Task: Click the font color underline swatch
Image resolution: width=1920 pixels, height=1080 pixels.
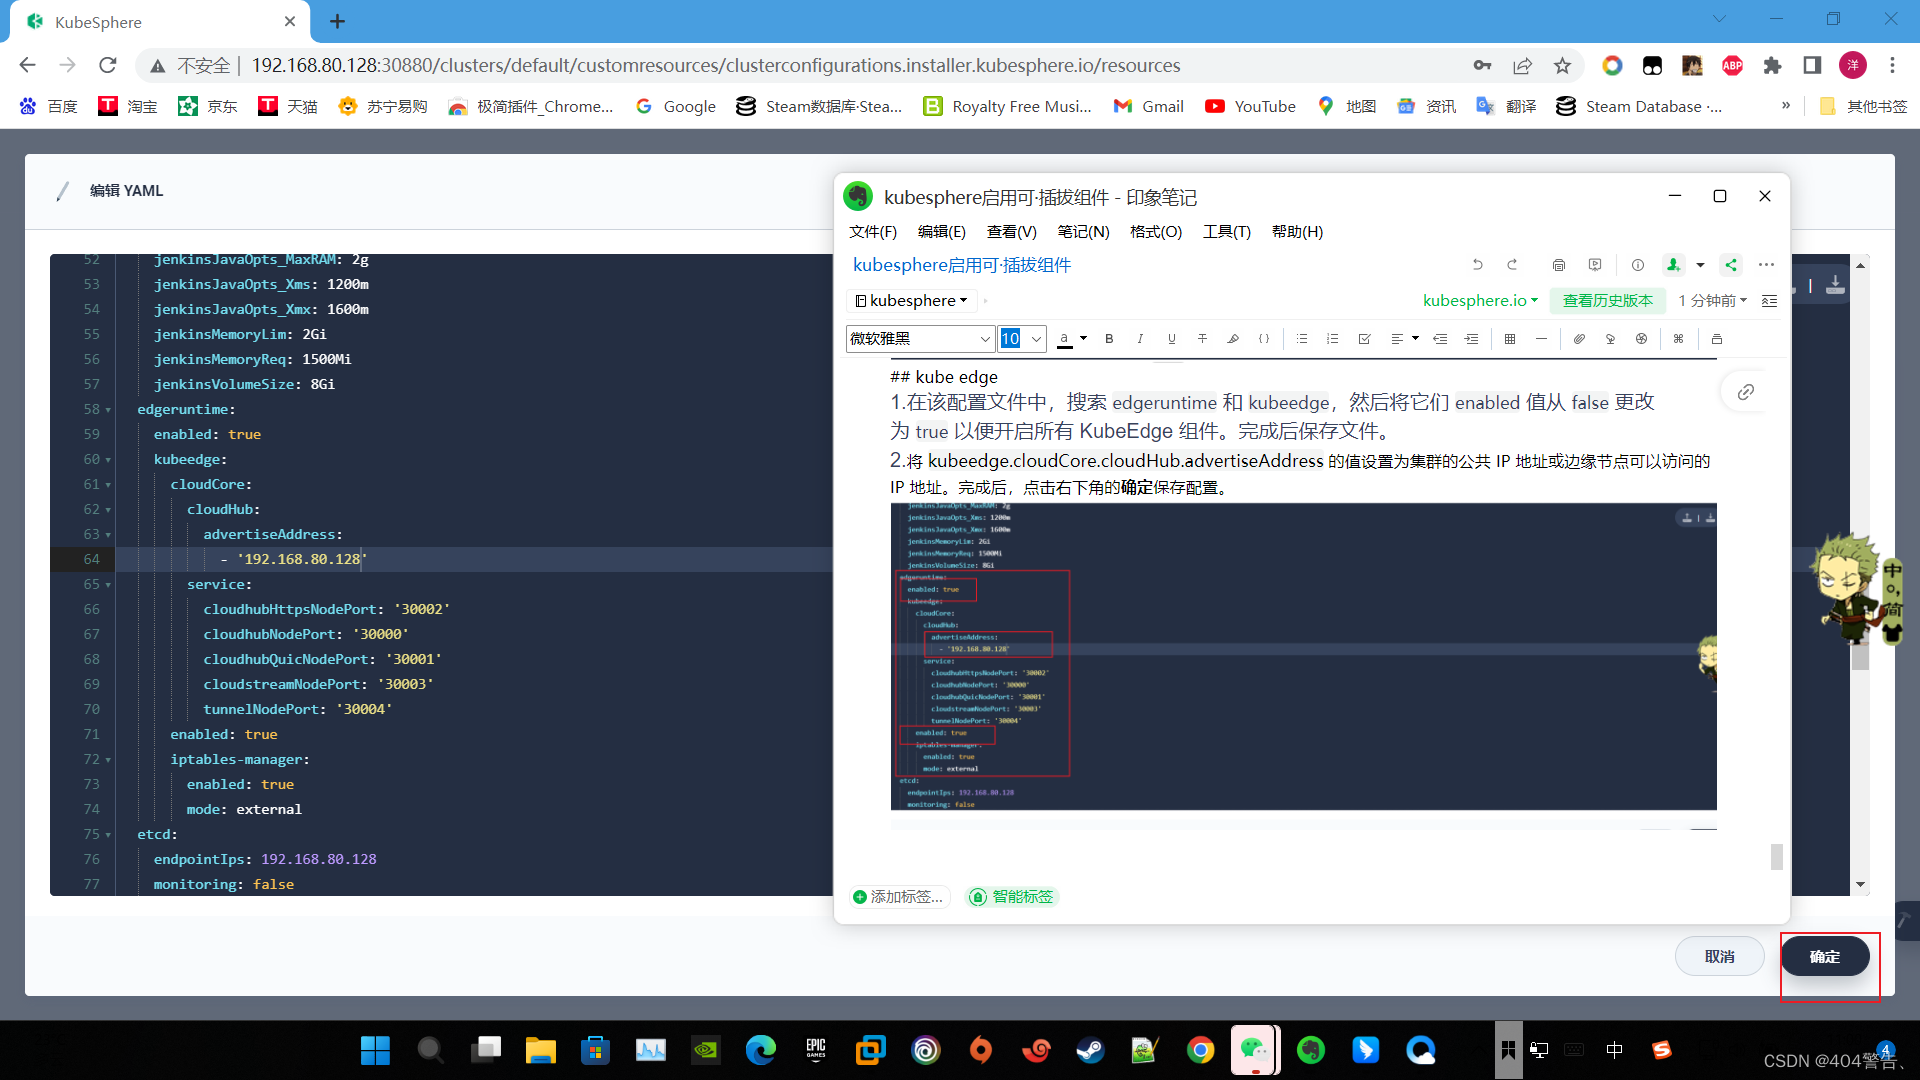Action: click(x=1065, y=339)
